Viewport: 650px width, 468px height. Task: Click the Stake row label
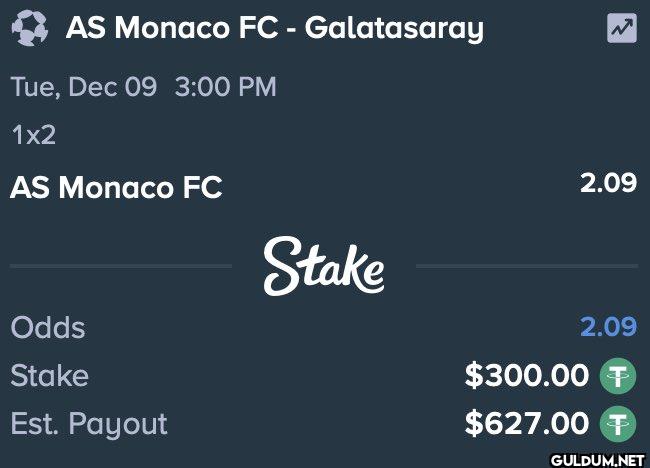pyautogui.click(x=50, y=376)
